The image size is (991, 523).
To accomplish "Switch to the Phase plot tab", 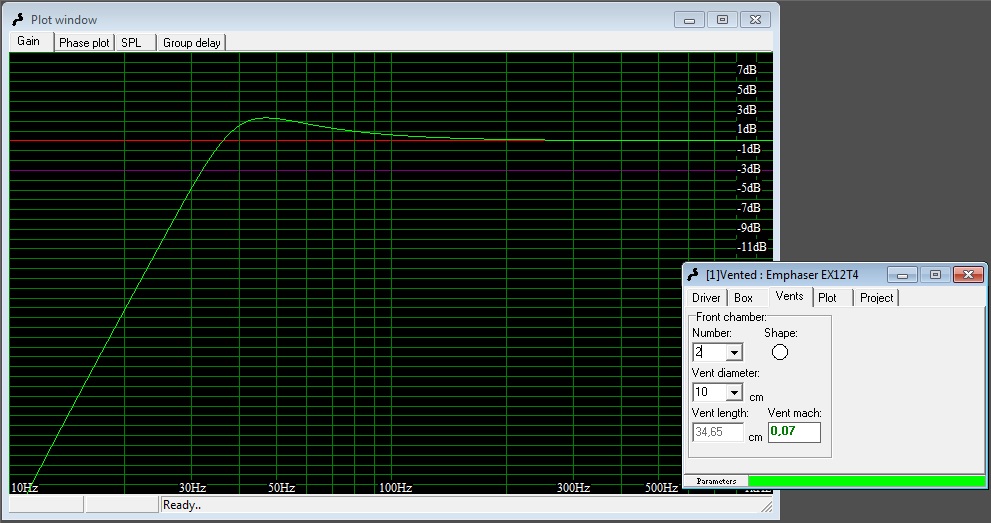I will click(x=84, y=43).
